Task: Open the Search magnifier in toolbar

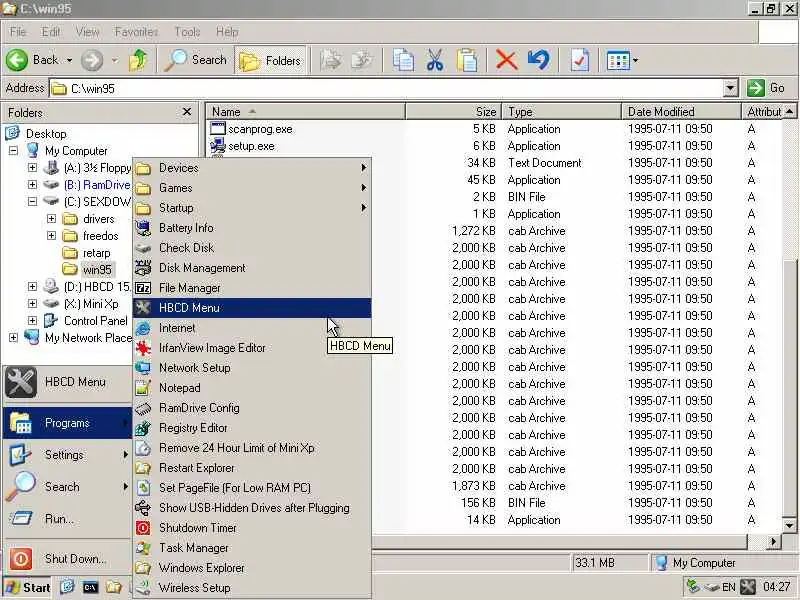Action: 196,60
